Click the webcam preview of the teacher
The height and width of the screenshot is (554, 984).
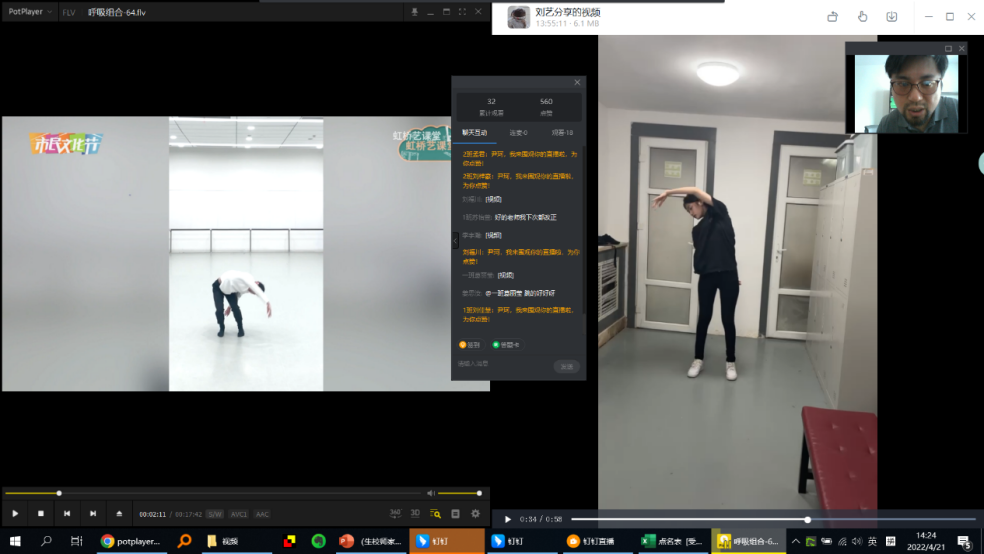[x=906, y=93]
